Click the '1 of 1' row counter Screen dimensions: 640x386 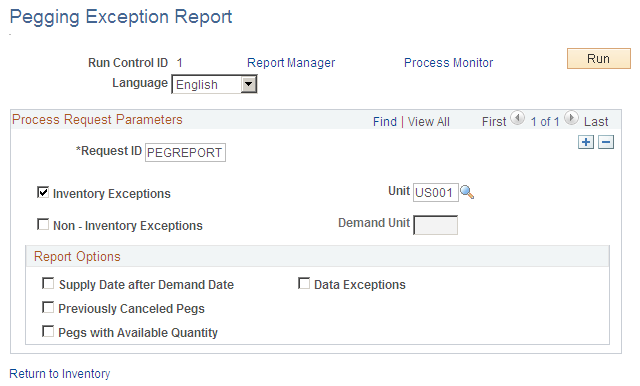pyautogui.click(x=544, y=122)
